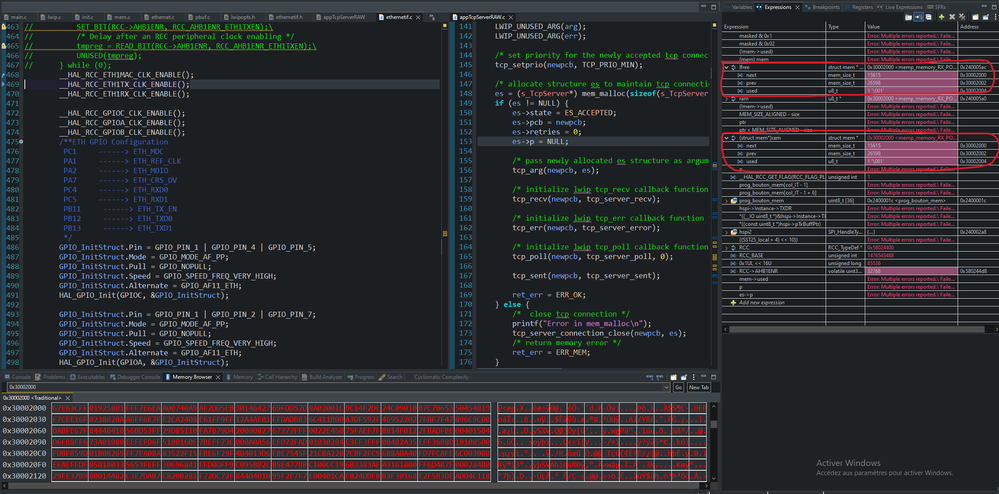Screen dimensions: 999x494
Task: Minimize the Expressions panel
Action: click(984, 6)
